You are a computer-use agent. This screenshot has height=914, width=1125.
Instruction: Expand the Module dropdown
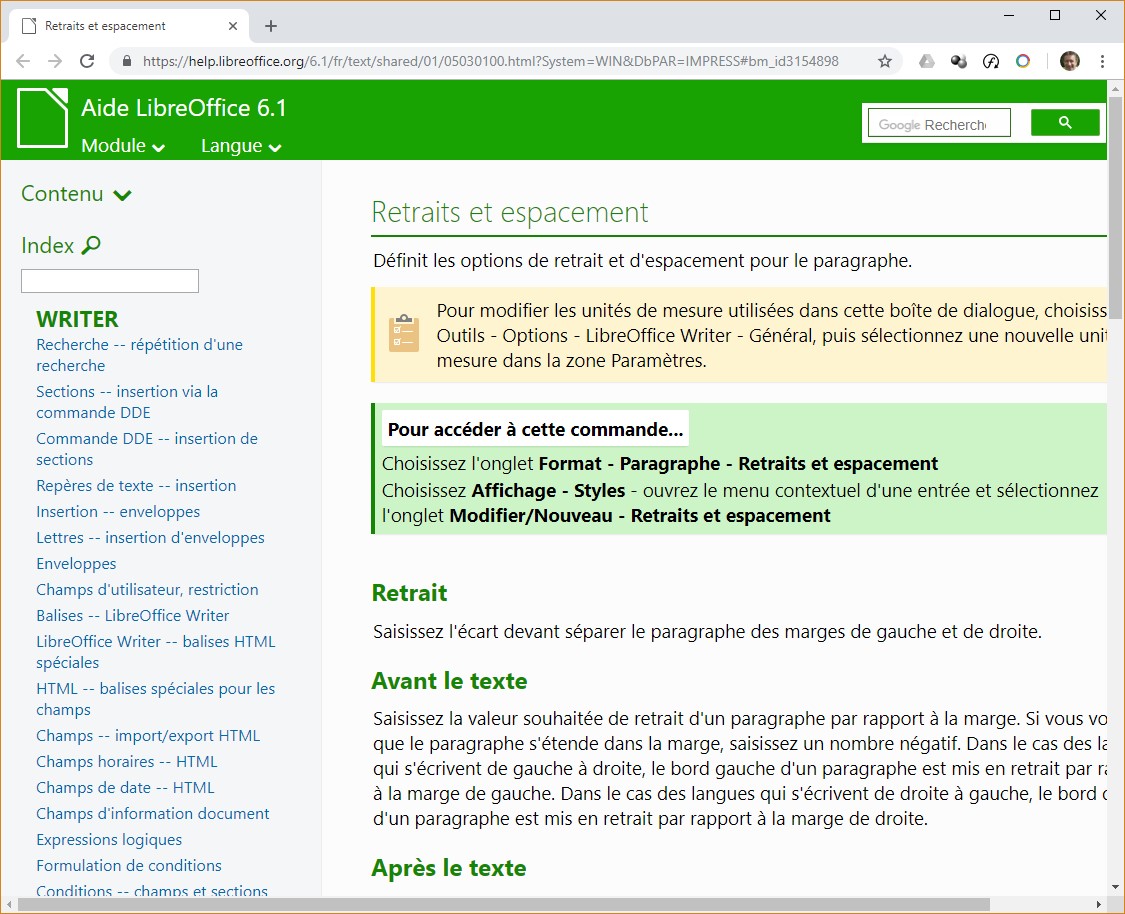(123, 146)
